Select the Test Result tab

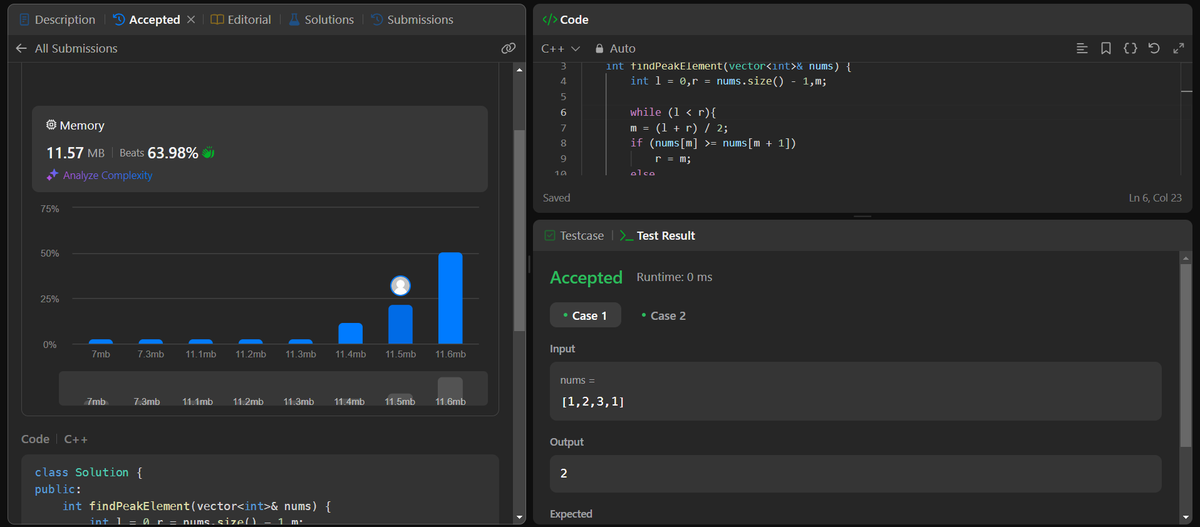657,236
